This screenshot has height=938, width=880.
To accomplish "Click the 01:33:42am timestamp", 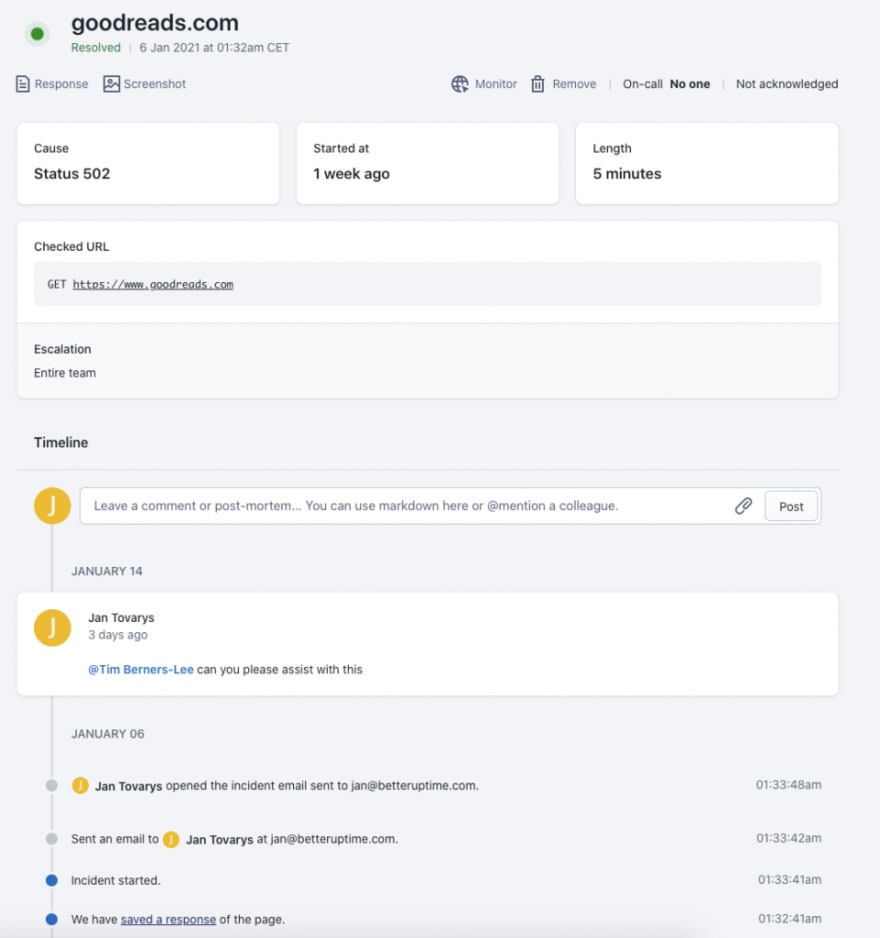I will 788,839.
